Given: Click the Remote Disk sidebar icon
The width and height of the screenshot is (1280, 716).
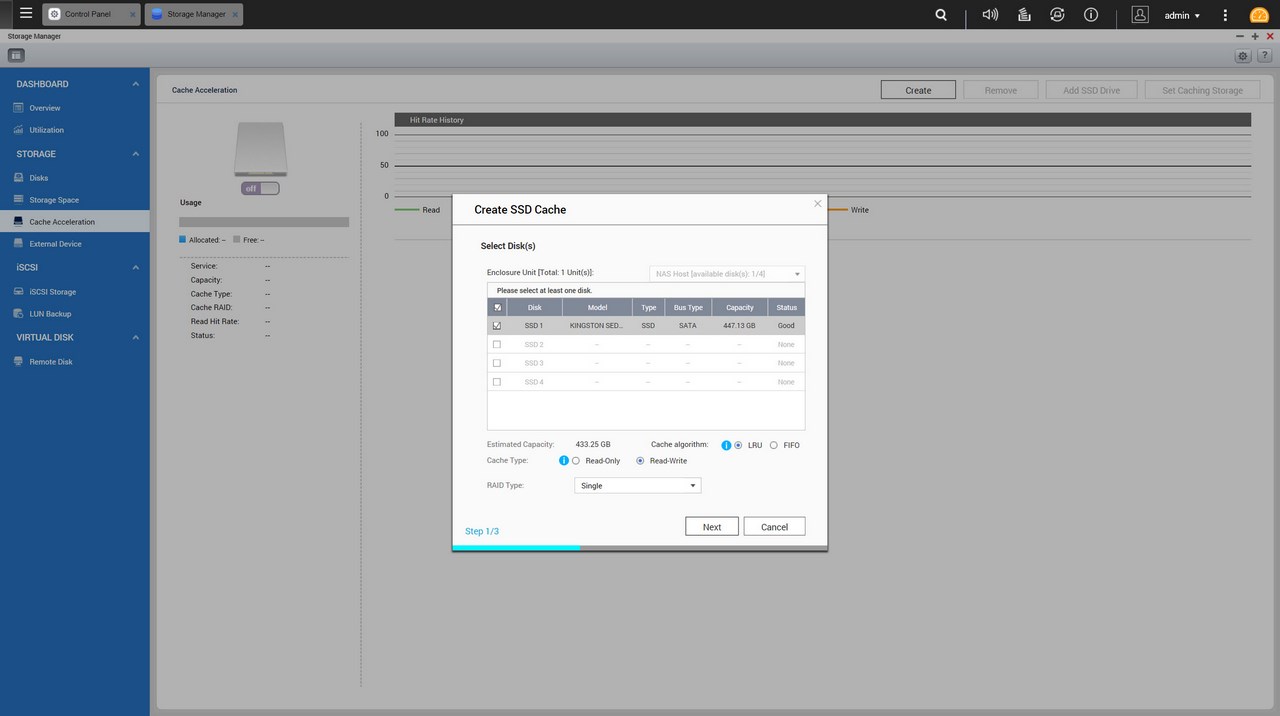Looking at the screenshot, I should click(18, 361).
